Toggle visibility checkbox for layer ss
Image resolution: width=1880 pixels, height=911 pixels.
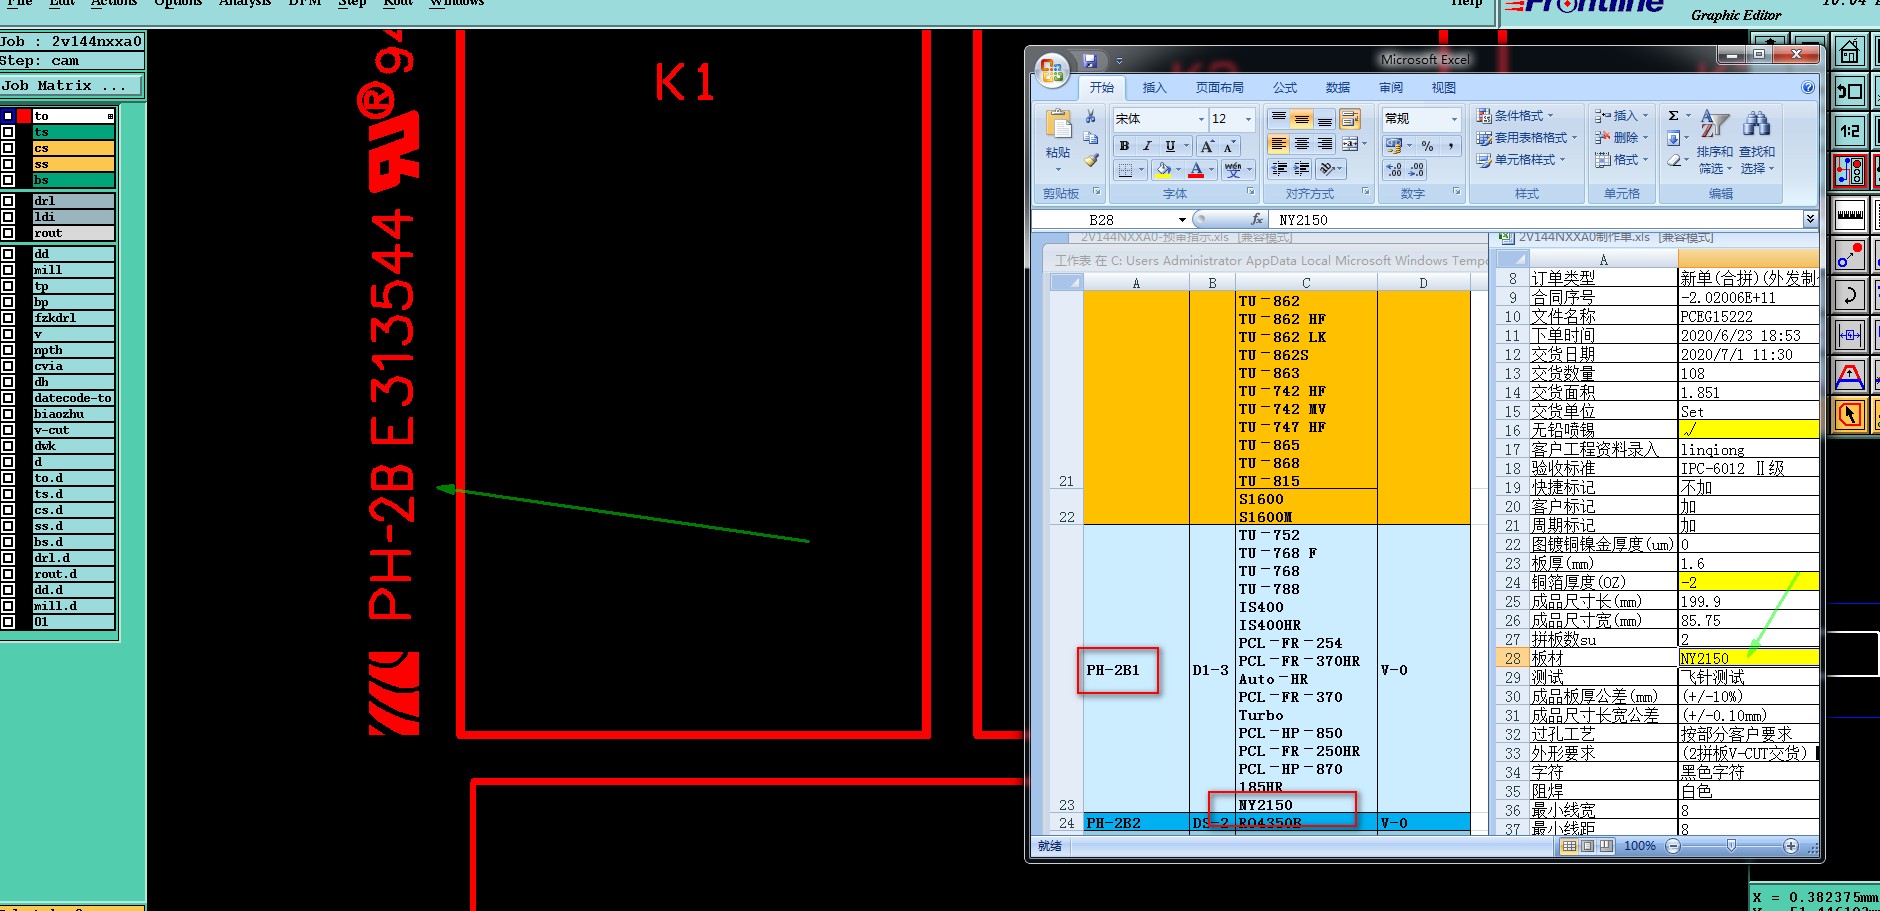[8, 164]
